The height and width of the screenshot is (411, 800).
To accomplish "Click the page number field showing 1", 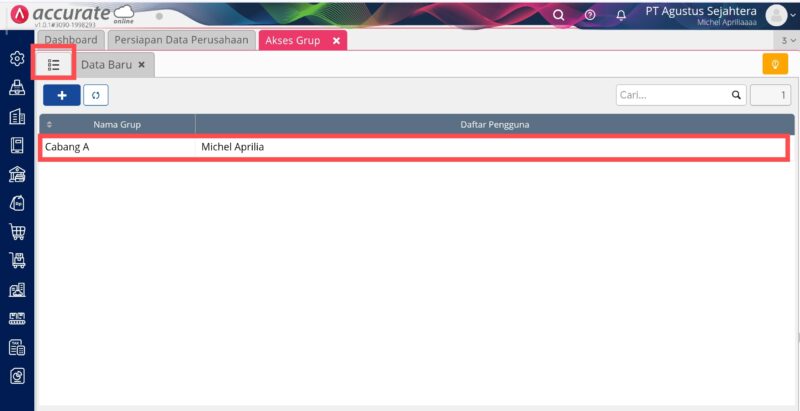I will tap(770, 95).
